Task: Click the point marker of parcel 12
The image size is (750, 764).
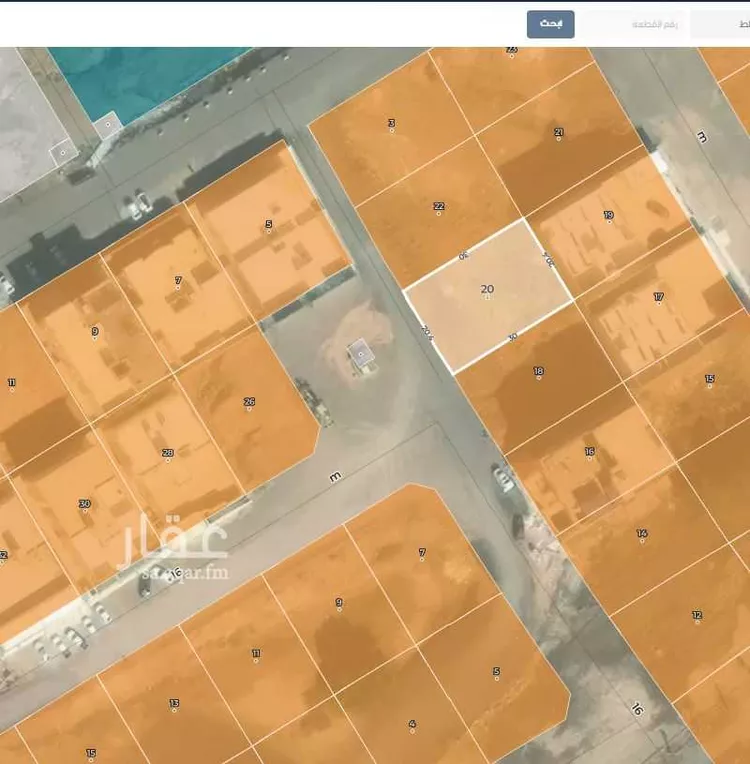Action: 696,621
